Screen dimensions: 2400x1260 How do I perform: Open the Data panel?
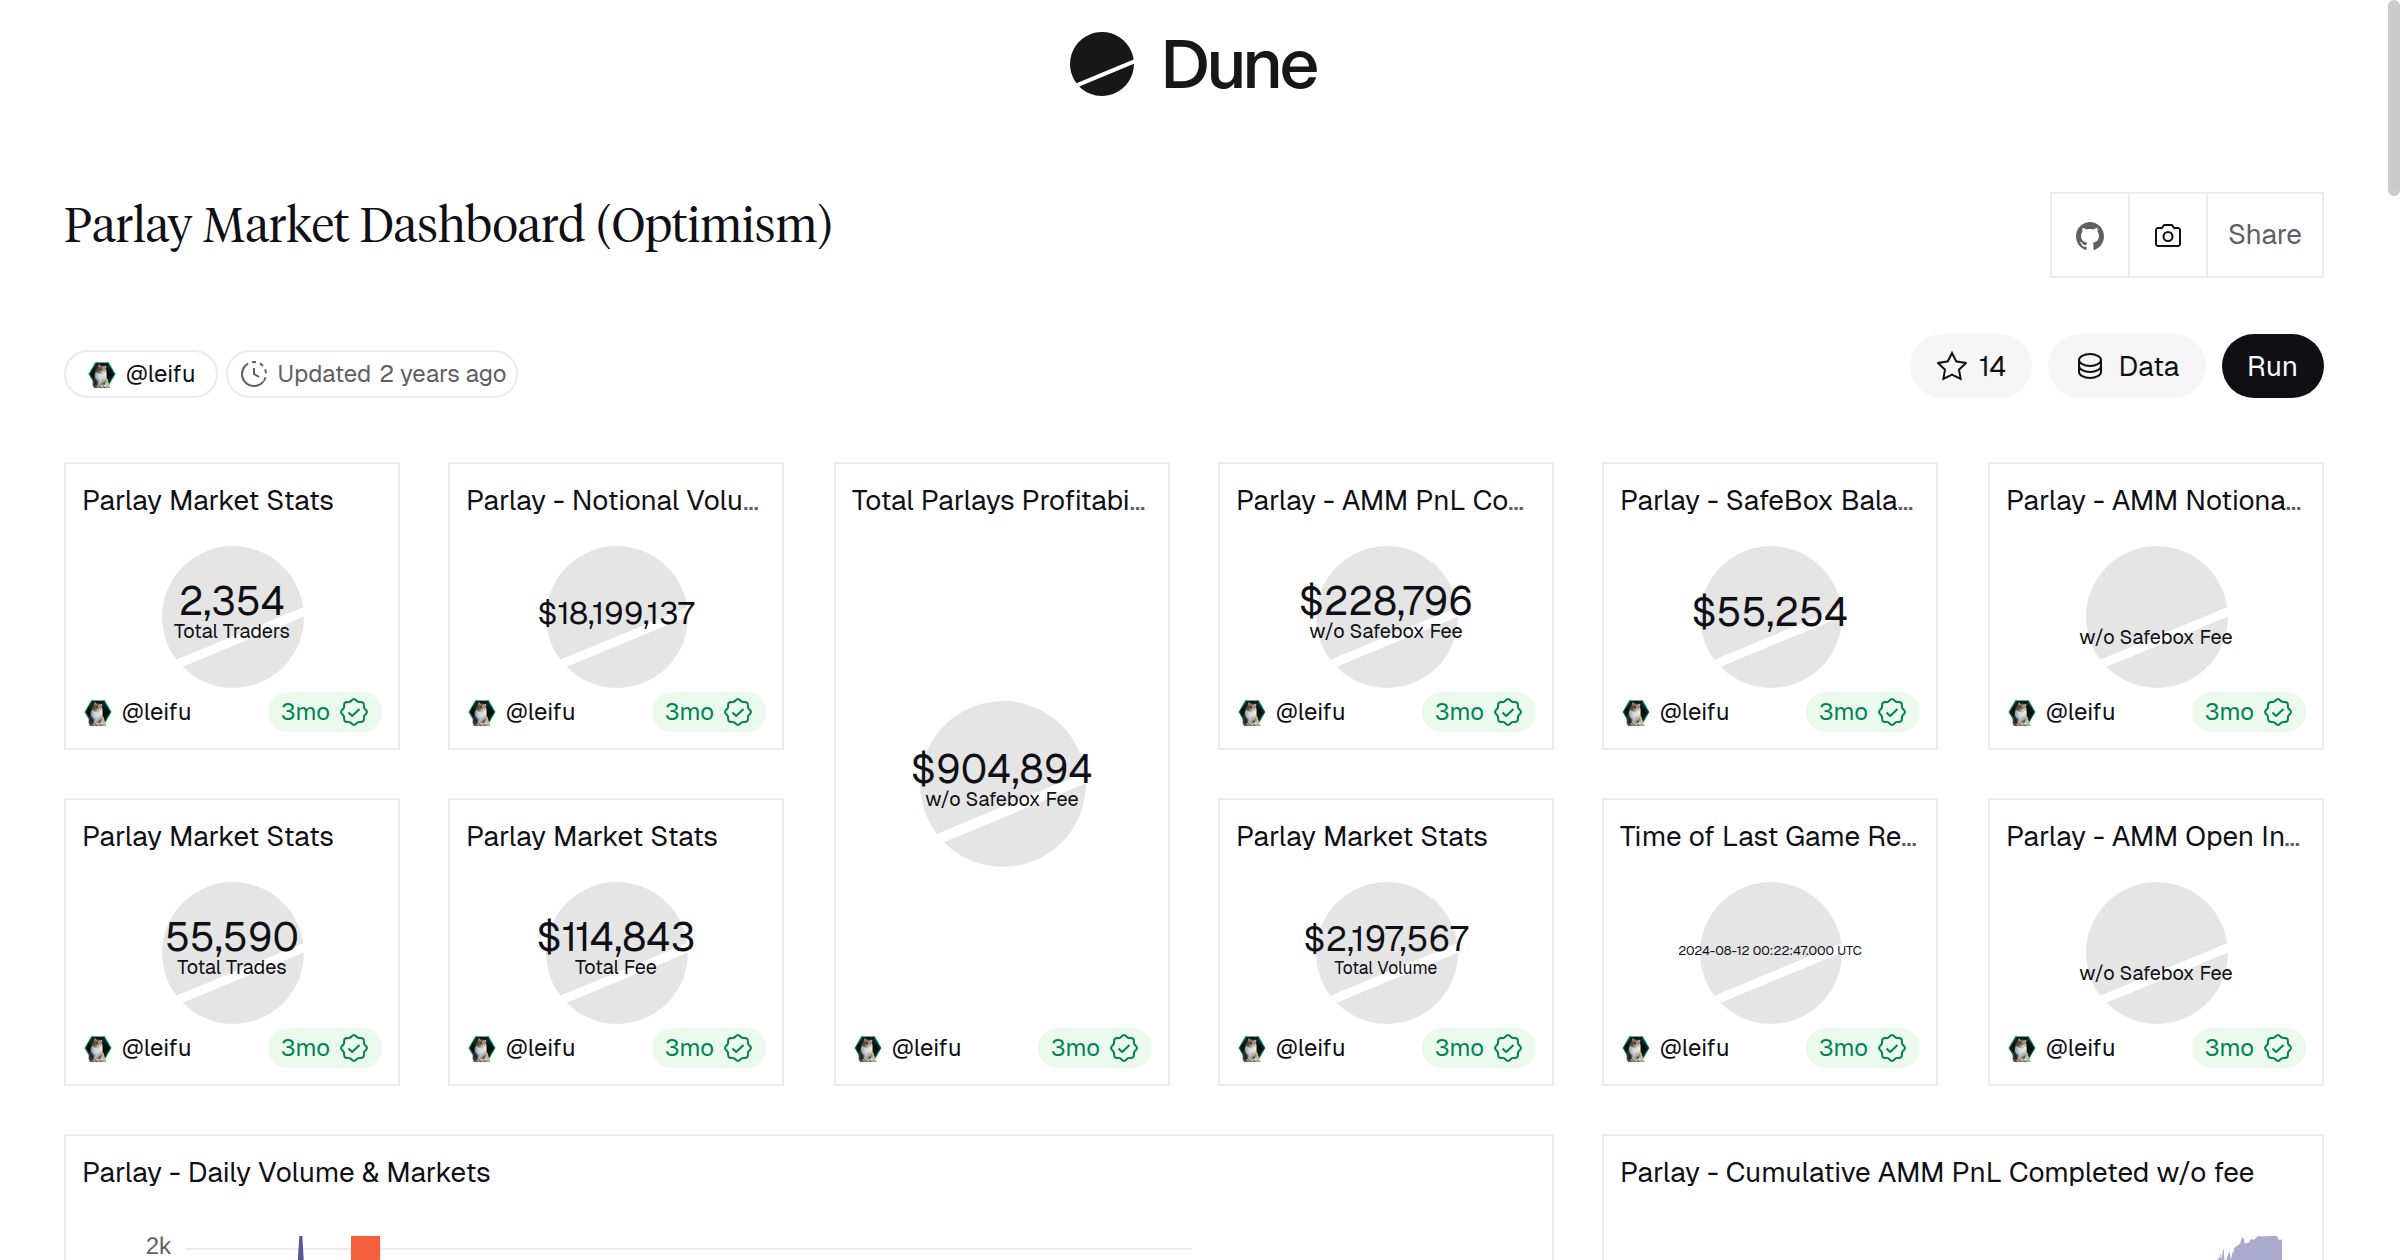coord(2127,366)
